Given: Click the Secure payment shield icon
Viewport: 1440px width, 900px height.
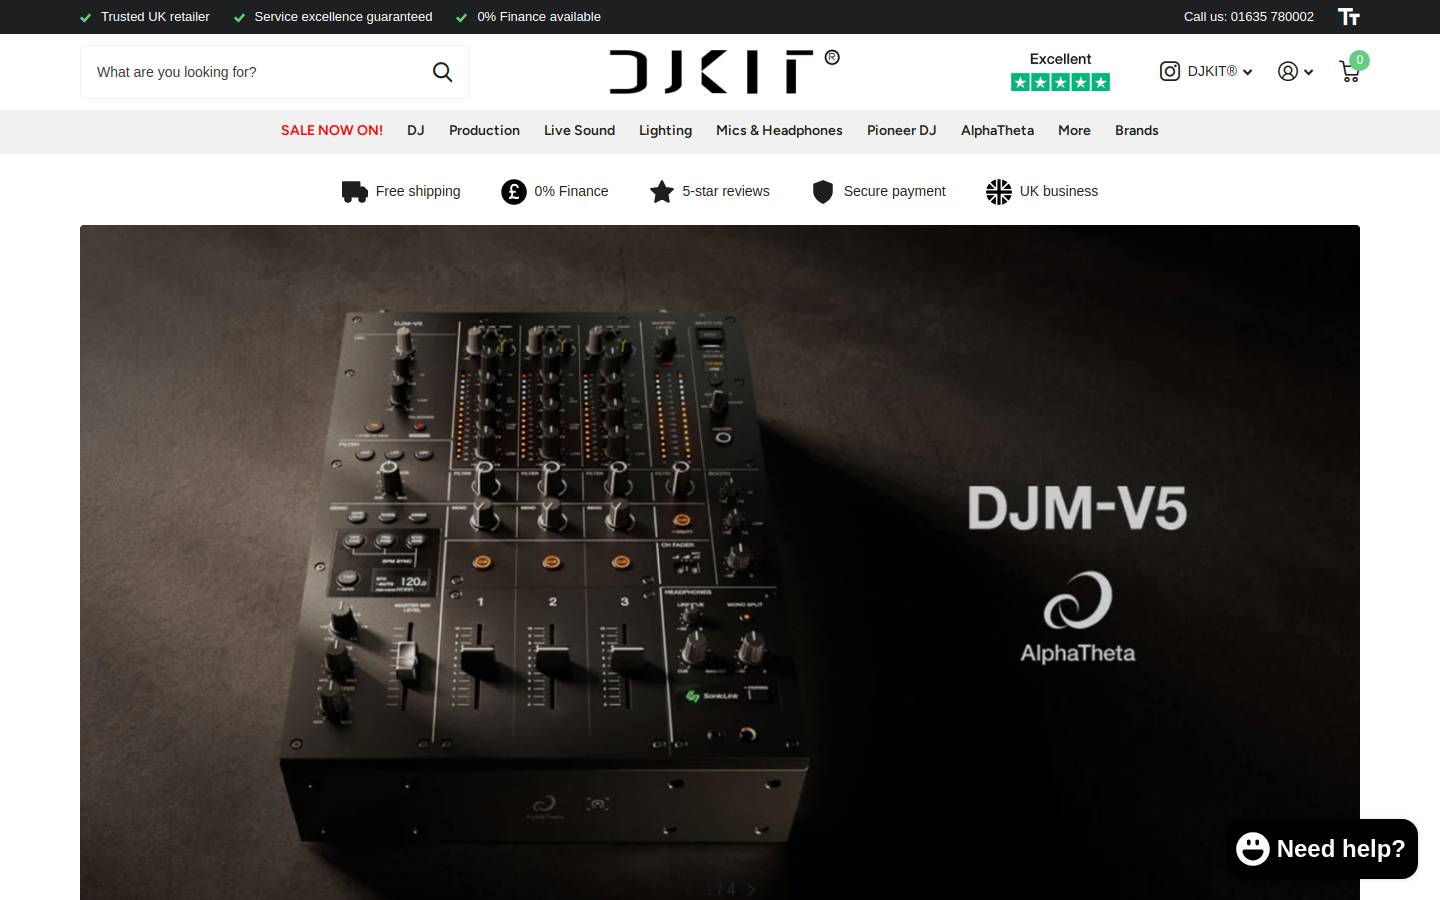Looking at the screenshot, I should 822,191.
